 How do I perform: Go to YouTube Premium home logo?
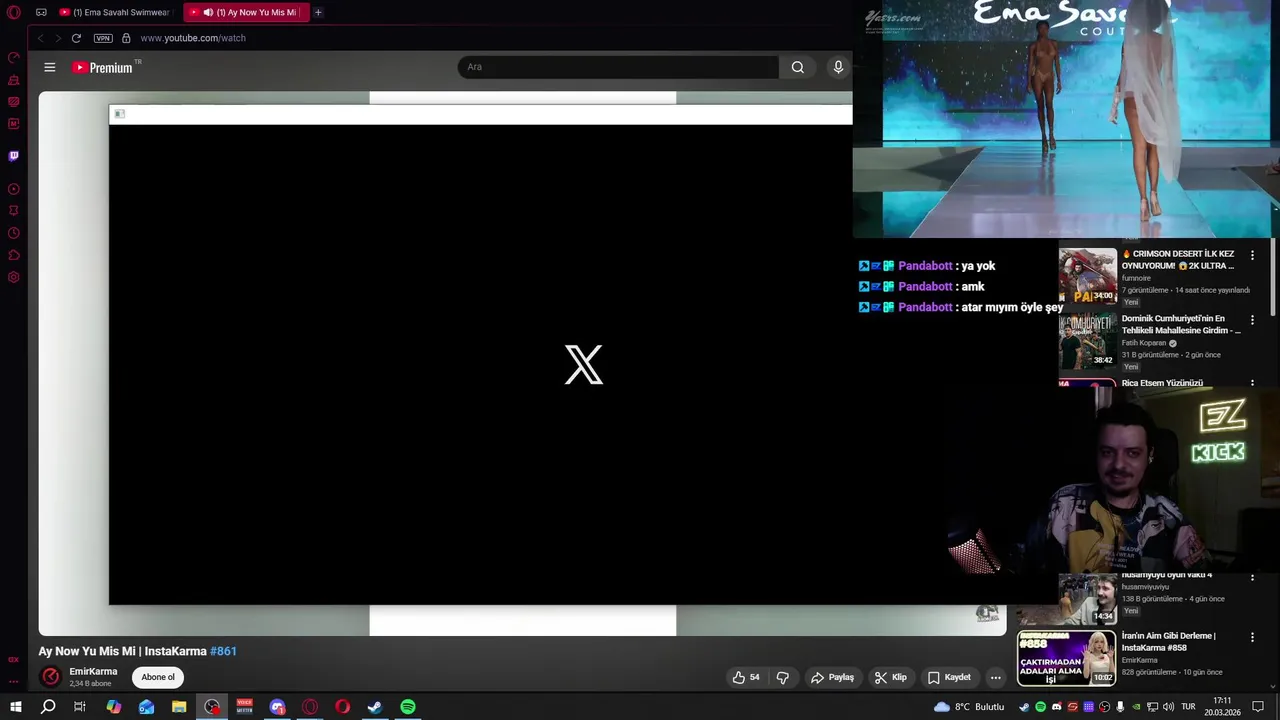tap(102, 67)
